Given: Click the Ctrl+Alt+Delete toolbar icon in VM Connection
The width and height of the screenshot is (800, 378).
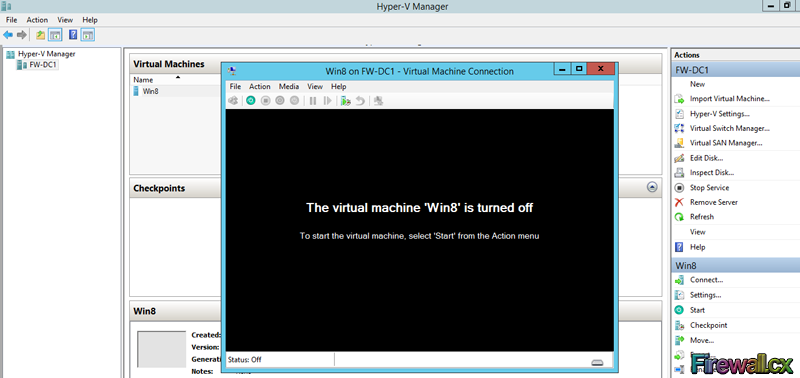Looking at the screenshot, I should pyautogui.click(x=233, y=101).
